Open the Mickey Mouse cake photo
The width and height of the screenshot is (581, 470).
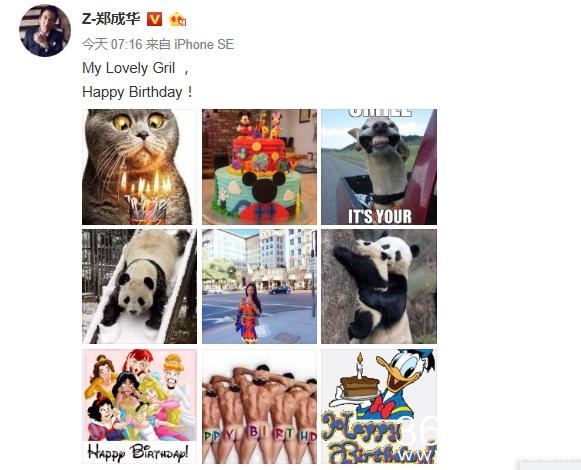(x=259, y=167)
